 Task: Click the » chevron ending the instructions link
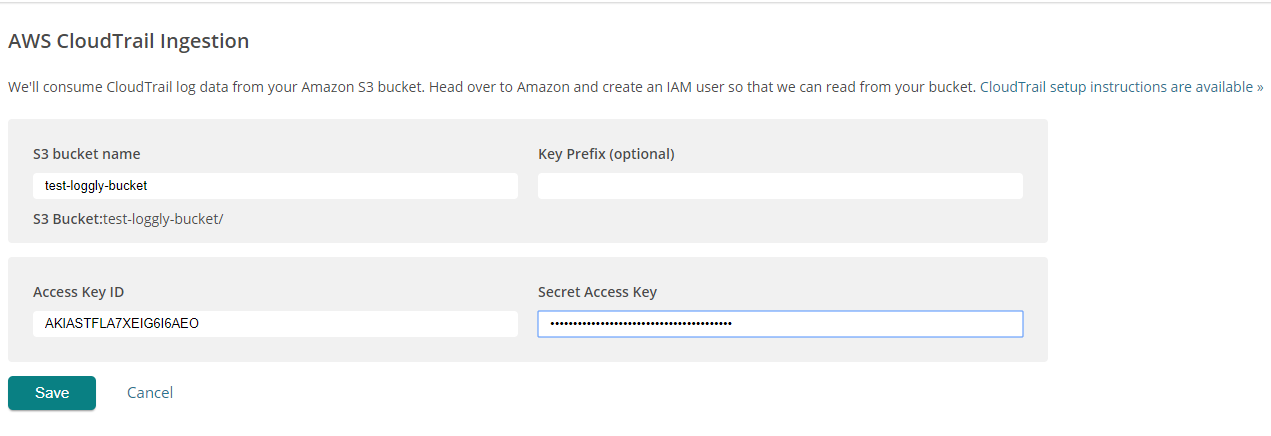tap(1260, 87)
